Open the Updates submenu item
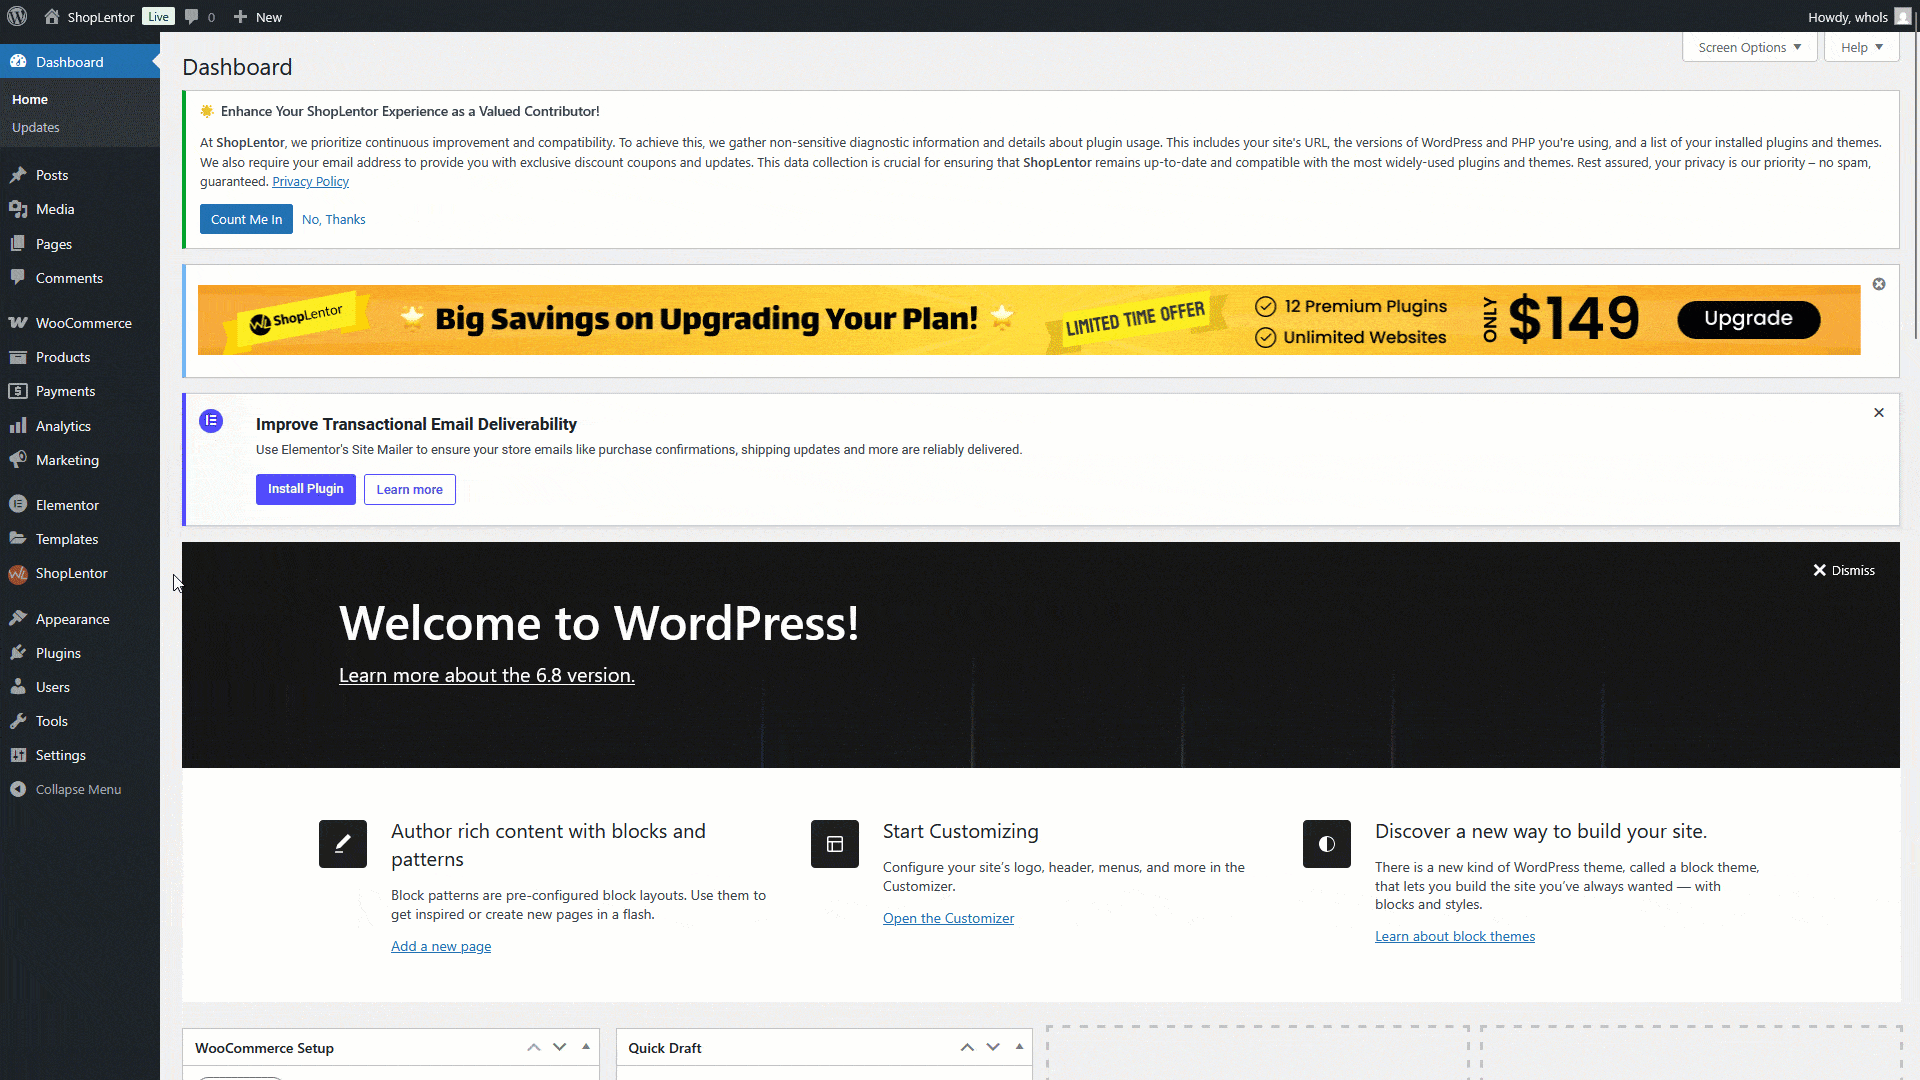Image resolution: width=1920 pixels, height=1080 pixels. [x=36, y=127]
